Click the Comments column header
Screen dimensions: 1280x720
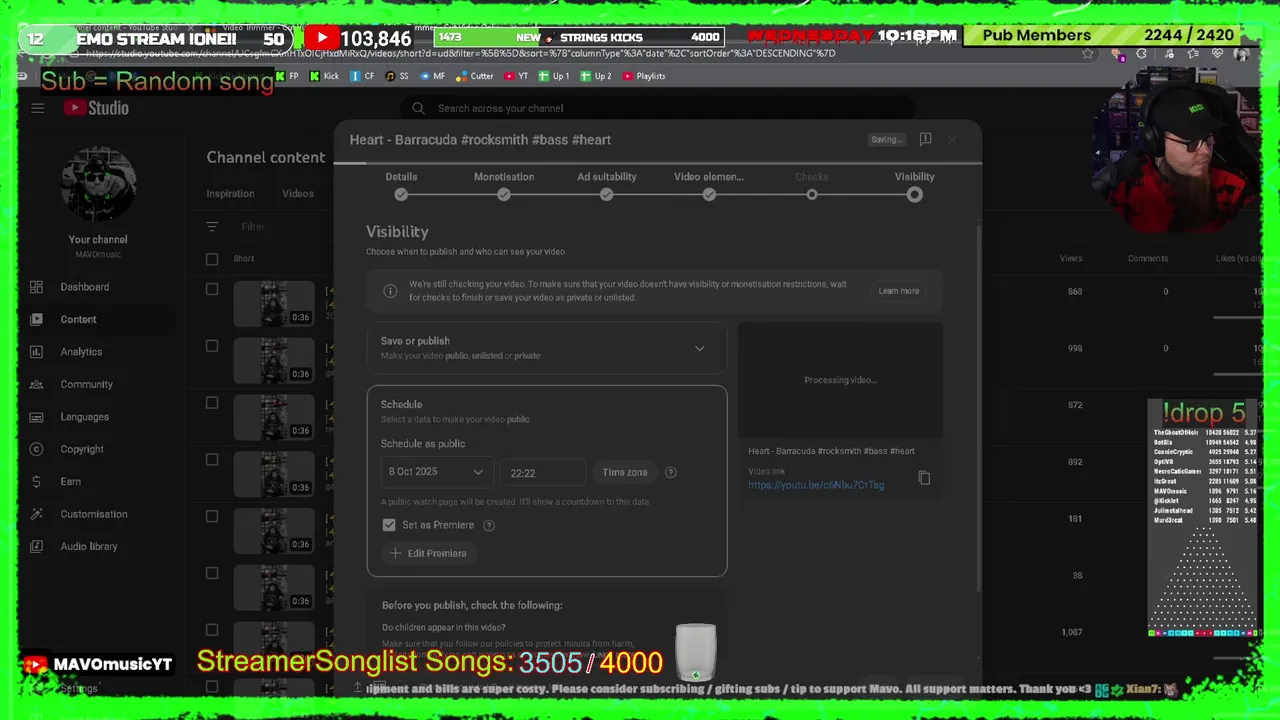1148,259
